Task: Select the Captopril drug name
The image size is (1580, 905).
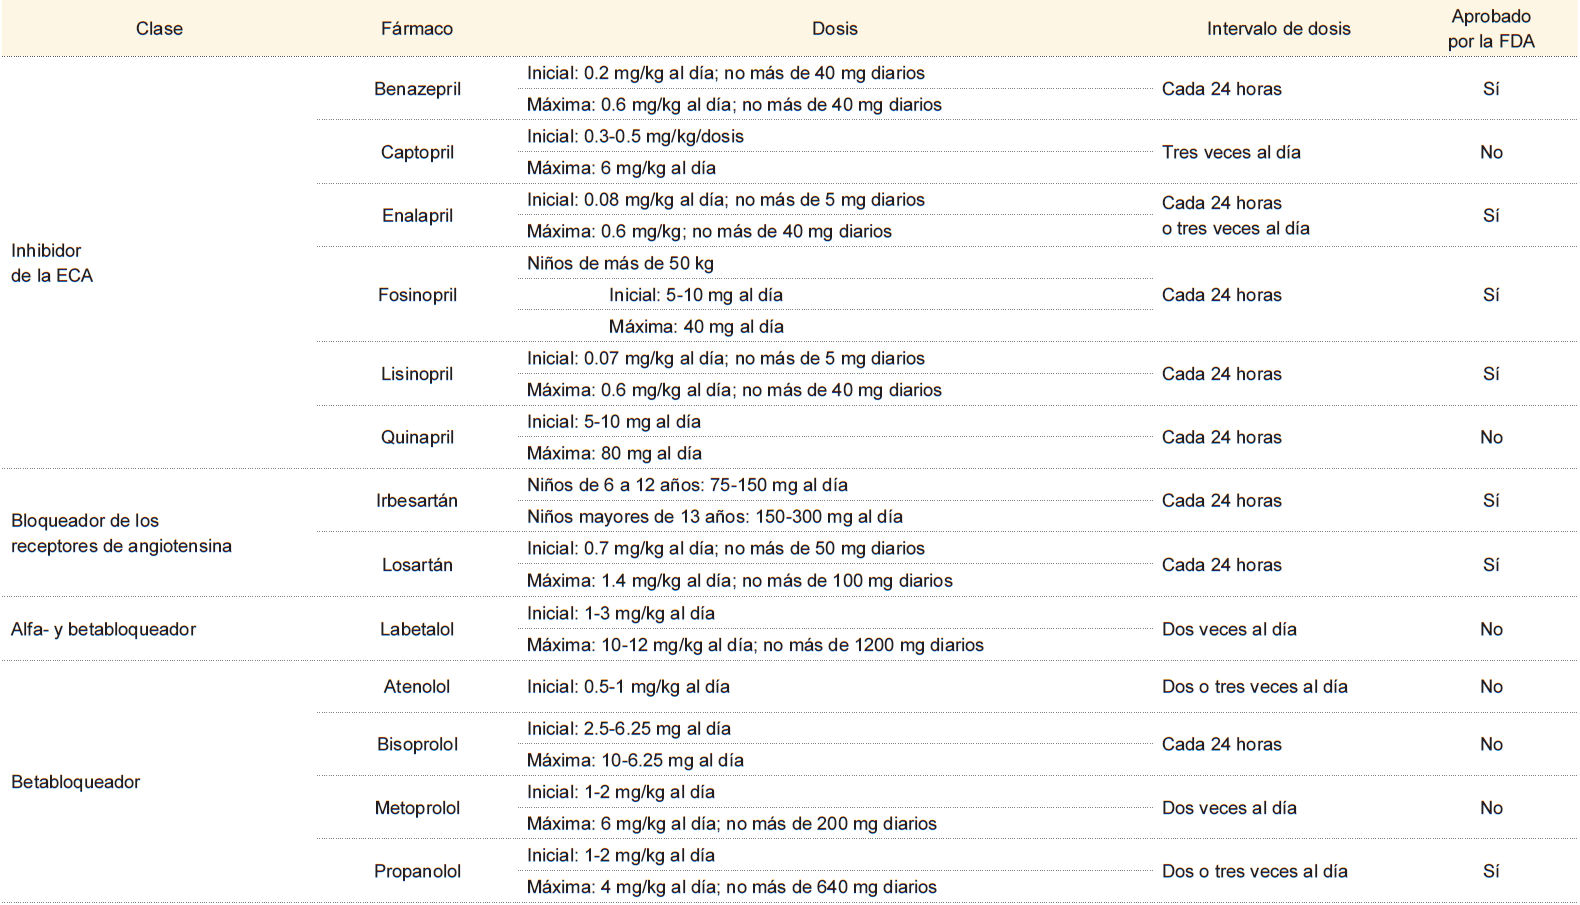Action: pyautogui.click(x=417, y=152)
